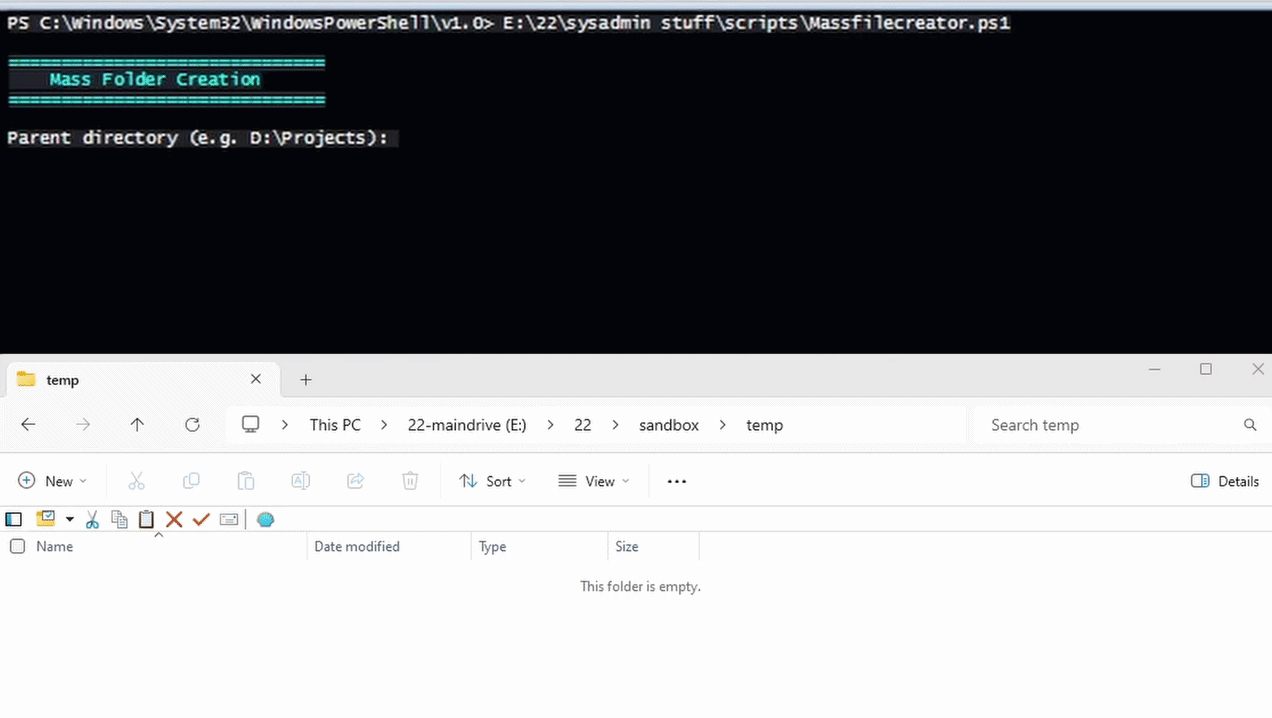The width and height of the screenshot is (1272, 718).
Task: Add a new File Explorer tab
Action: pyautogui.click(x=306, y=380)
